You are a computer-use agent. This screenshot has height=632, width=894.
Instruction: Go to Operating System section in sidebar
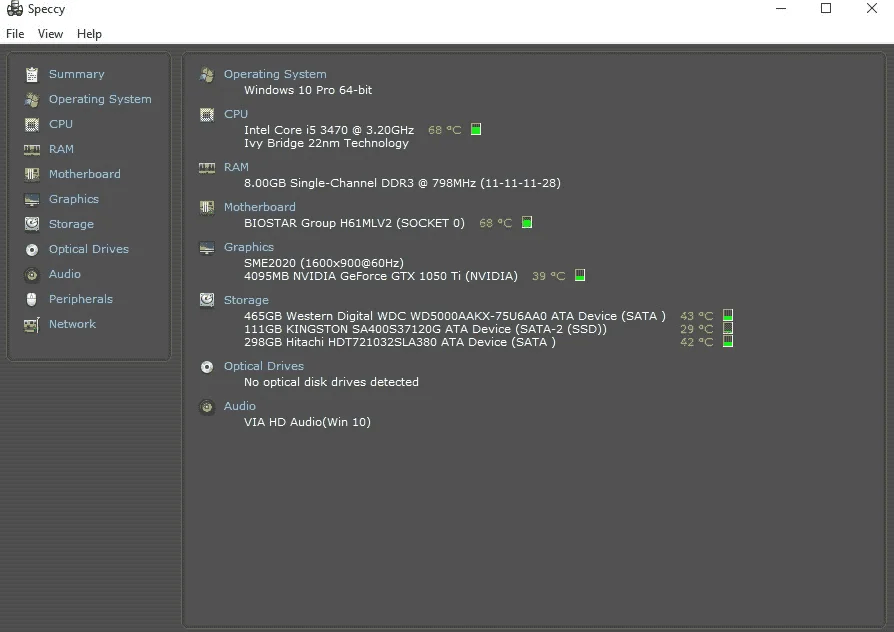coord(100,99)
